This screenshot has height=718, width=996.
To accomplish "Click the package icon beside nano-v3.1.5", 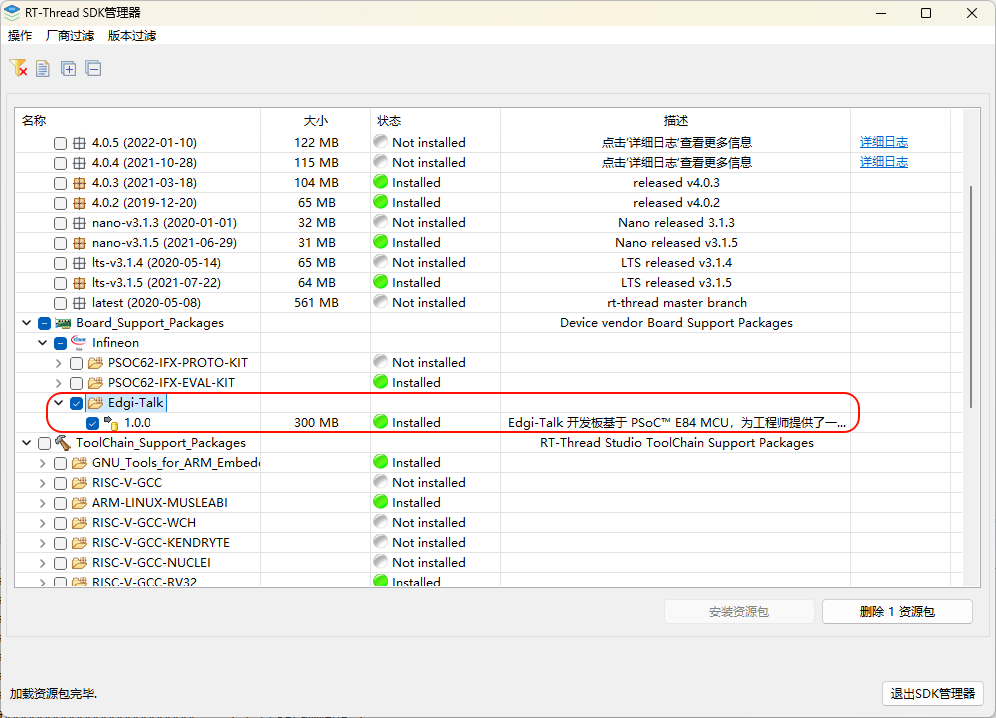I will coord(79,242).
